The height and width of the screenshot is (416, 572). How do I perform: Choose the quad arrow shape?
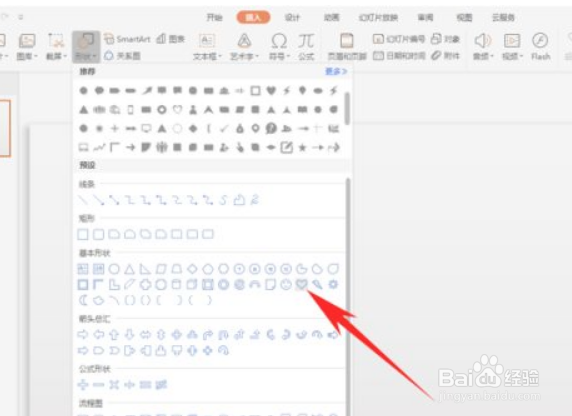click(177, 334)
